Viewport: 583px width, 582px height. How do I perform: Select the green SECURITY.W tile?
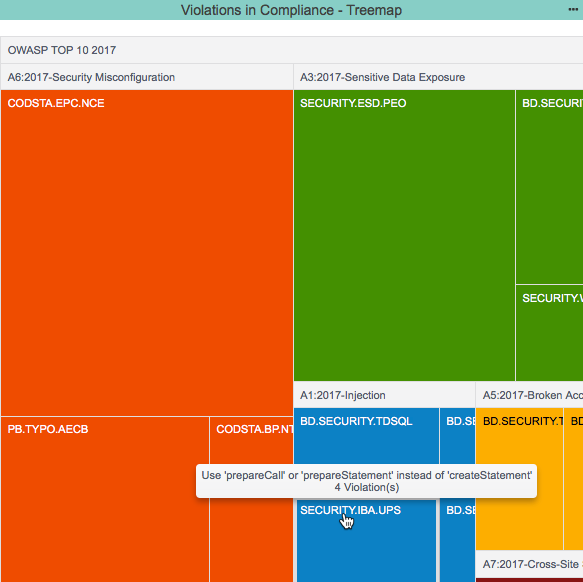550,333
